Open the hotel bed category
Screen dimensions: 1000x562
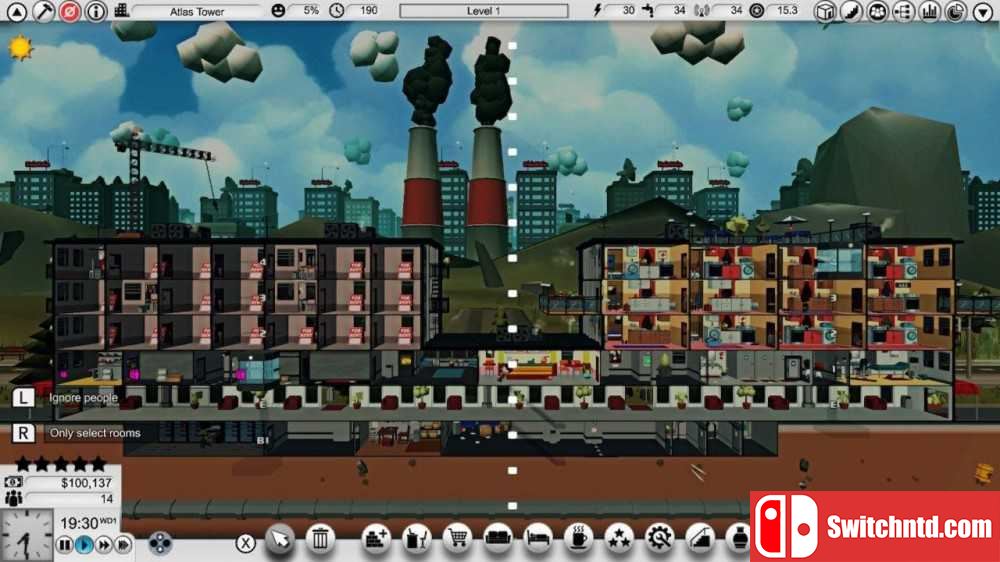pos(538,540)
